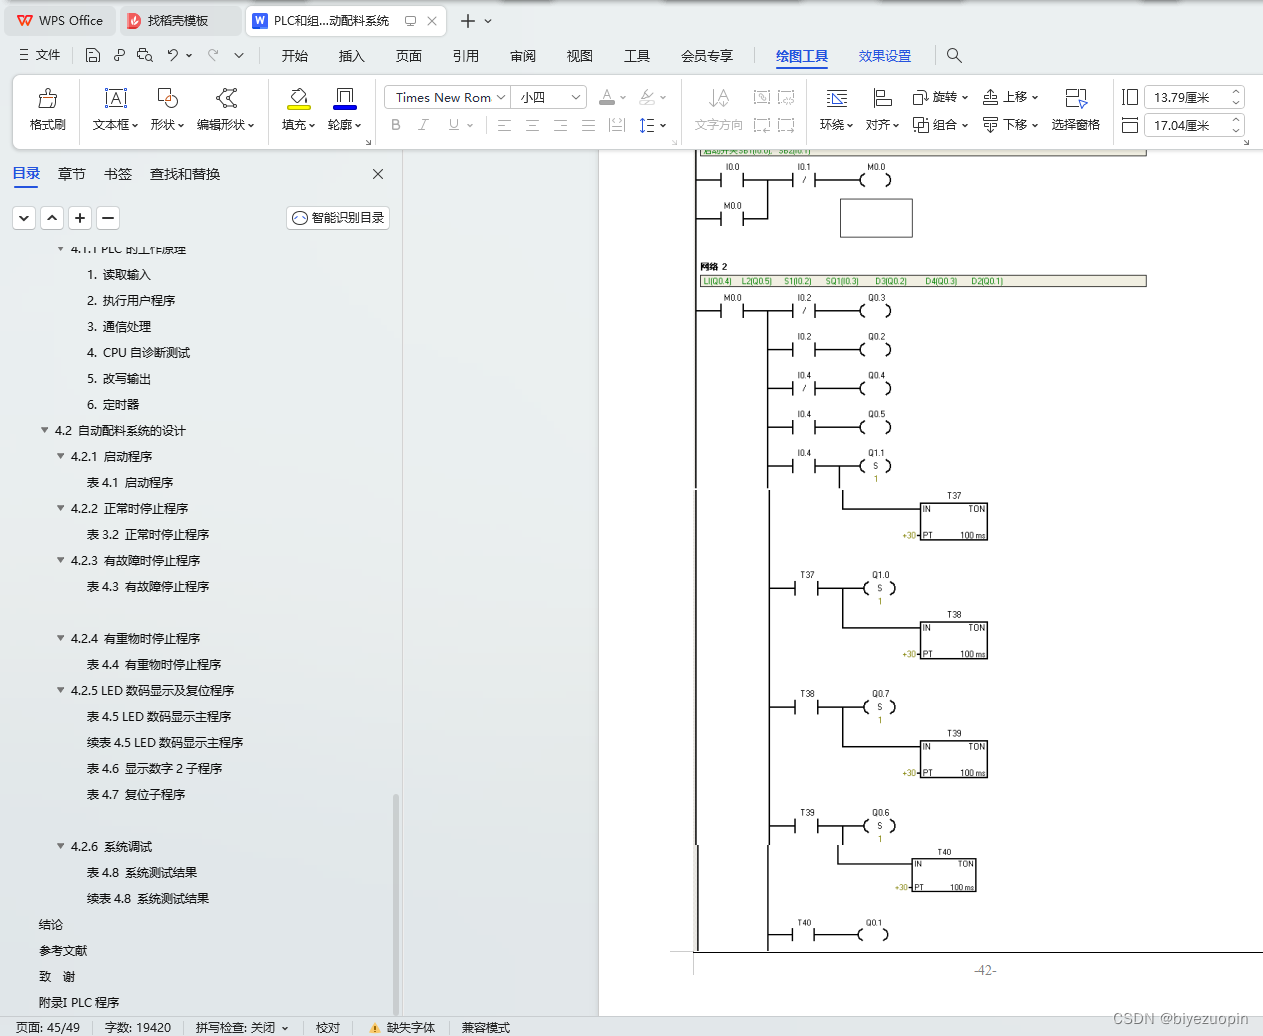The height and width of the screenshot is (1036, 1263).
Task: Click the align left icon
Action: [x=504, y=125]
